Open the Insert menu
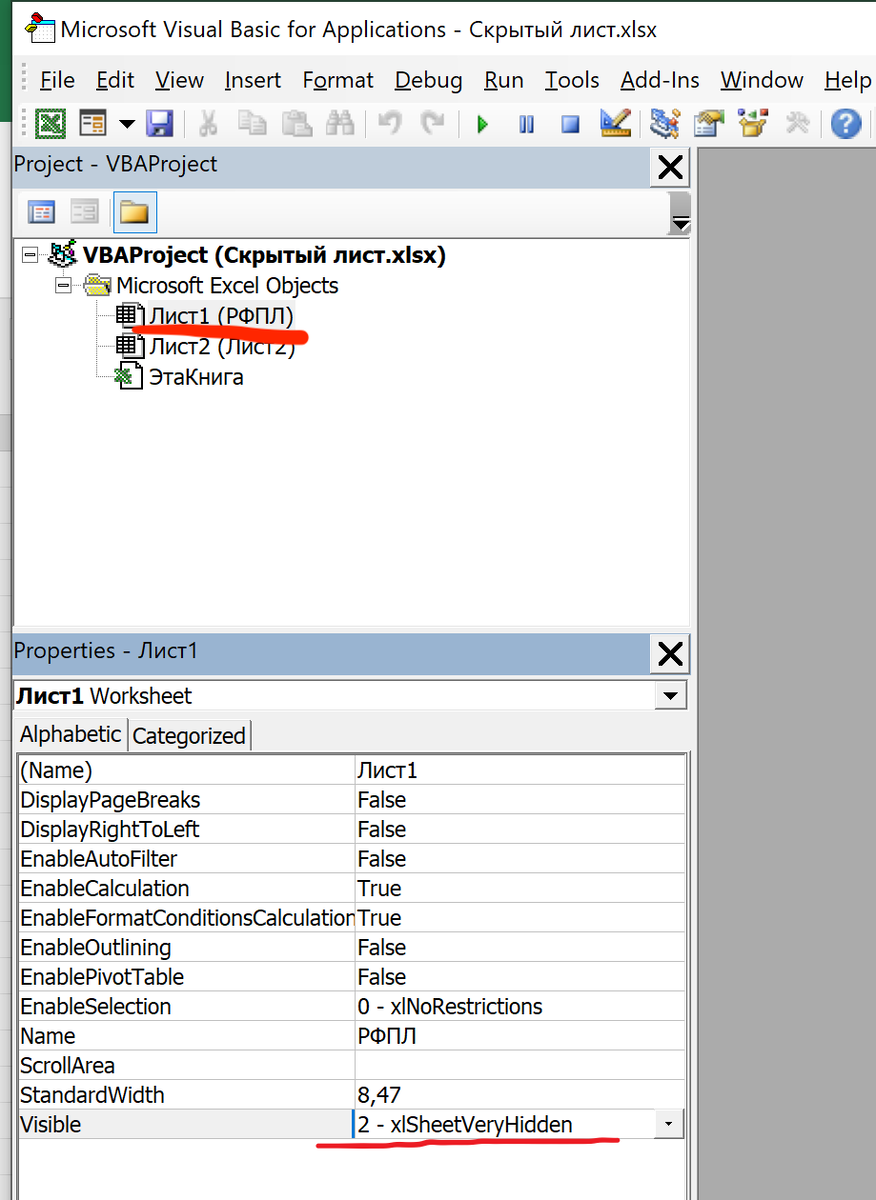The image size is (876, 1200). tap(253, 80)
